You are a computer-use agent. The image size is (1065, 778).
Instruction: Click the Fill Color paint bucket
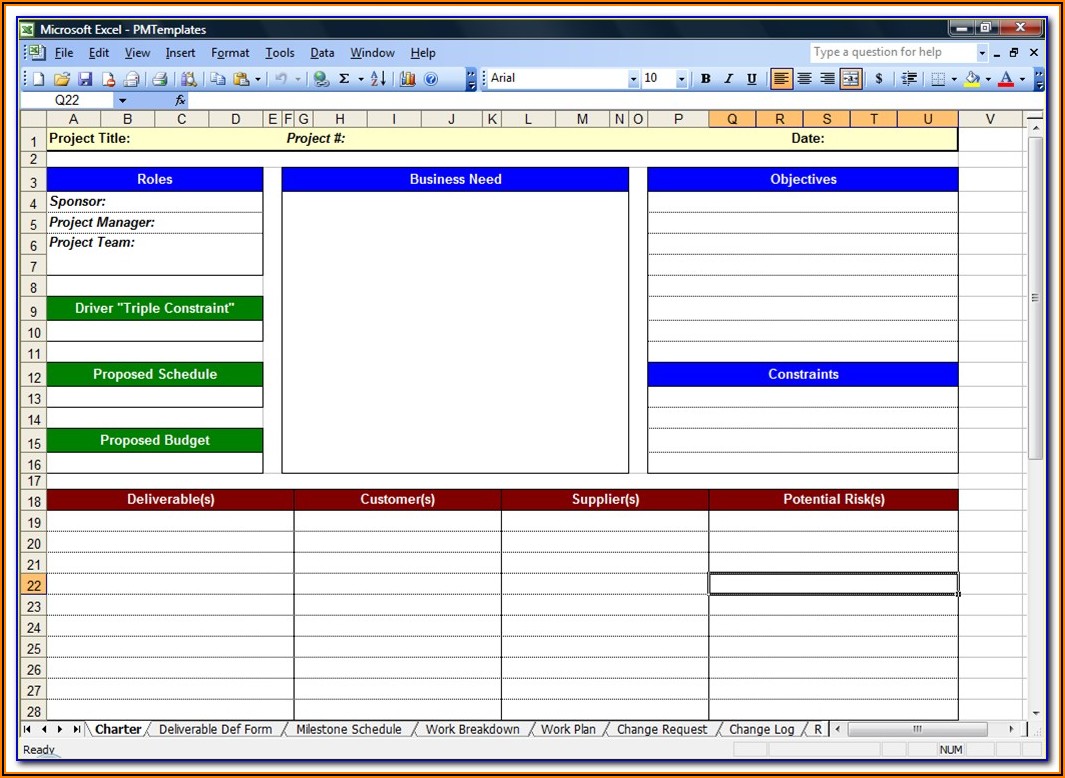[x=971, y=79]
